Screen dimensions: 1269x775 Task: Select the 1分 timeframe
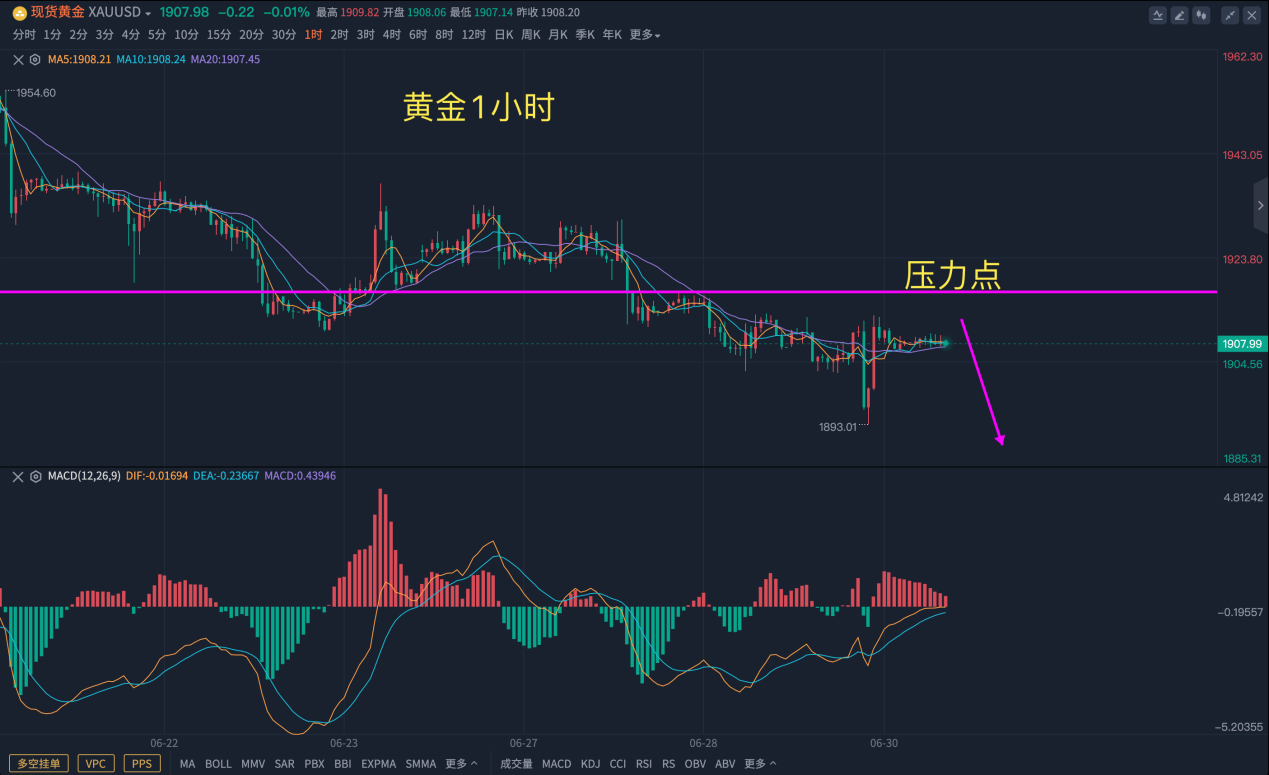[x=53, y=35]
